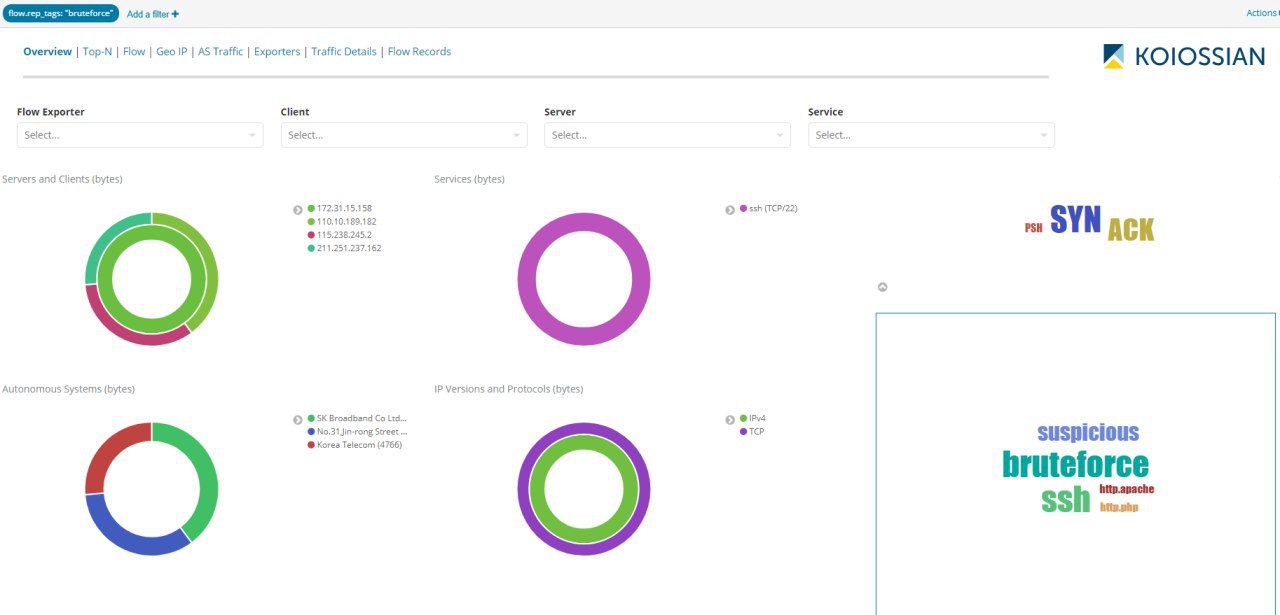
Task: Open the Service select dropdown
Action: point(931,135)
